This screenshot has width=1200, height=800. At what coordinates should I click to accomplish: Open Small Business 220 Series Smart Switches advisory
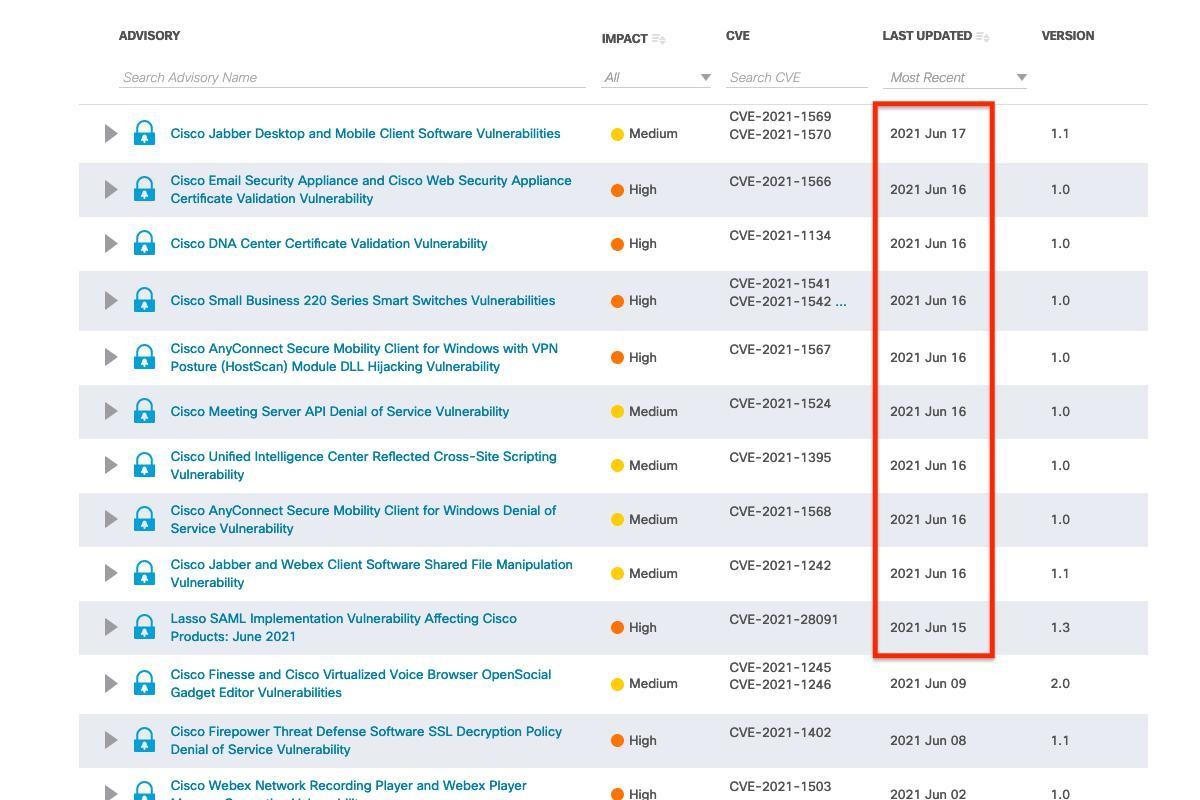point(363,300)
